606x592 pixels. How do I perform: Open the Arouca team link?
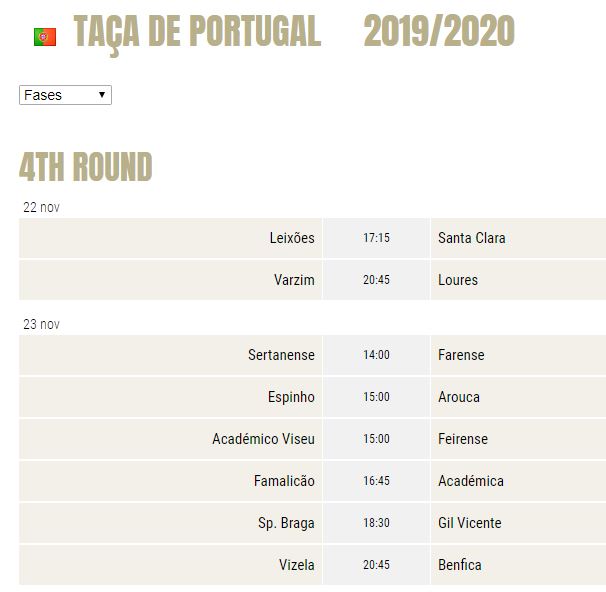pos(459,397)
